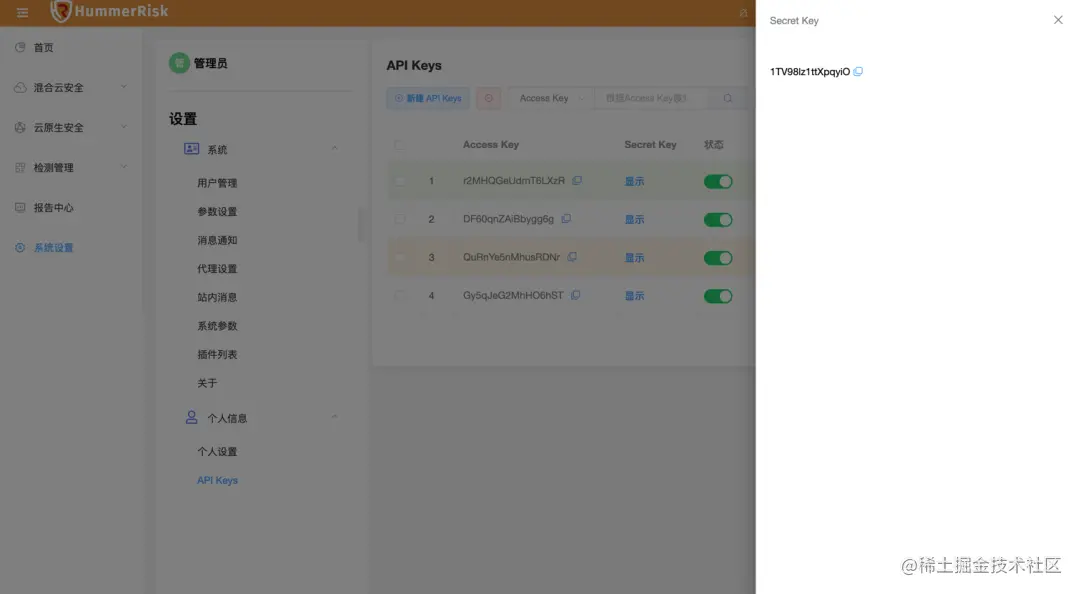The height and width of the screenshot is (594, 1080).
Task: Check the row 2 checkbox
Action: (399, 218)
